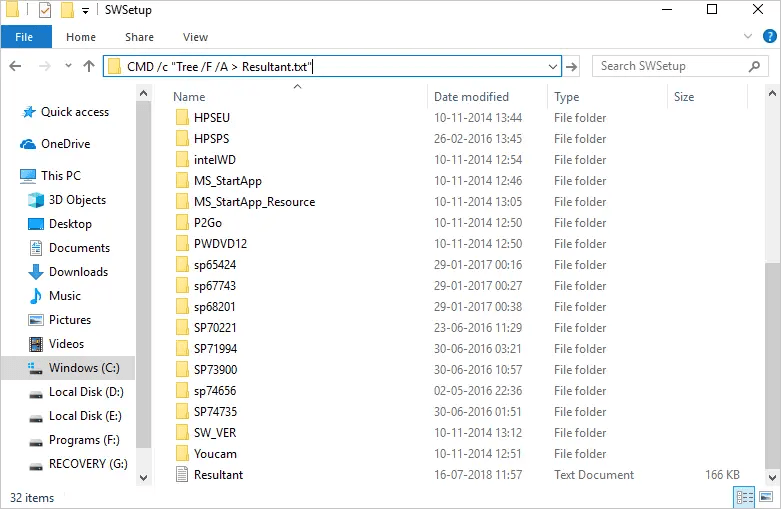Click the SW_VER folder icon
This screenshot has width=781, height=509.
coord(182,433)
